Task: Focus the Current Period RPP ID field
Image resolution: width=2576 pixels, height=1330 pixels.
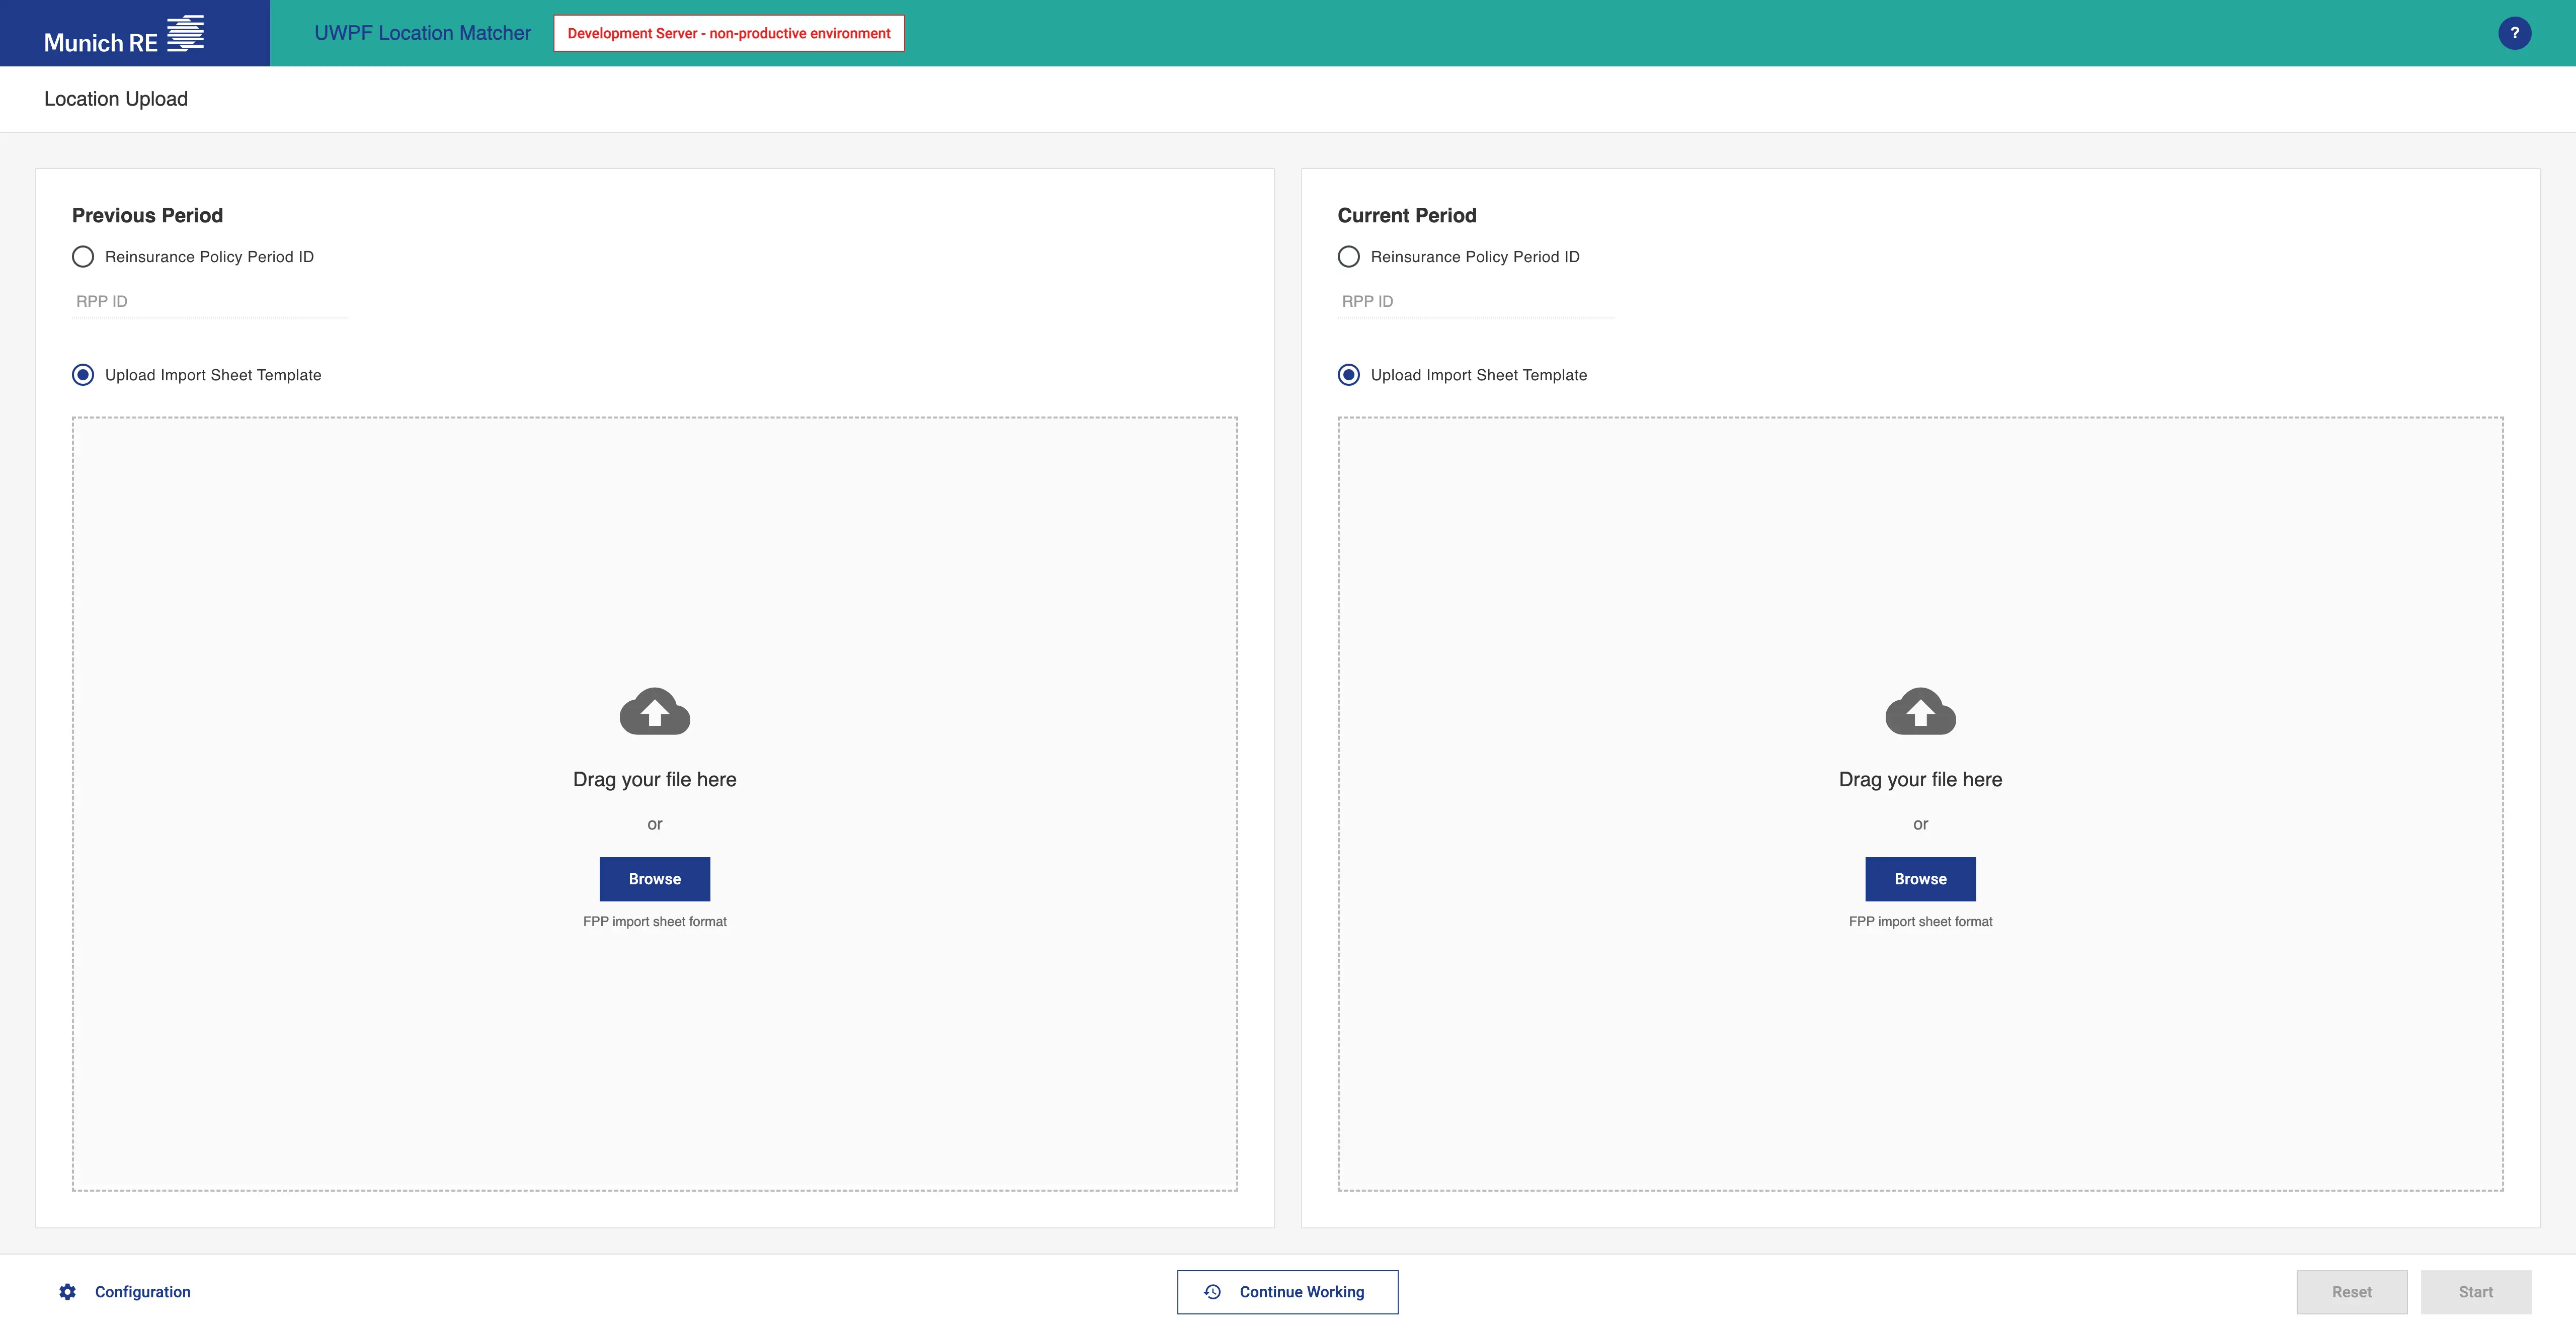Action: pos(1475,301)
